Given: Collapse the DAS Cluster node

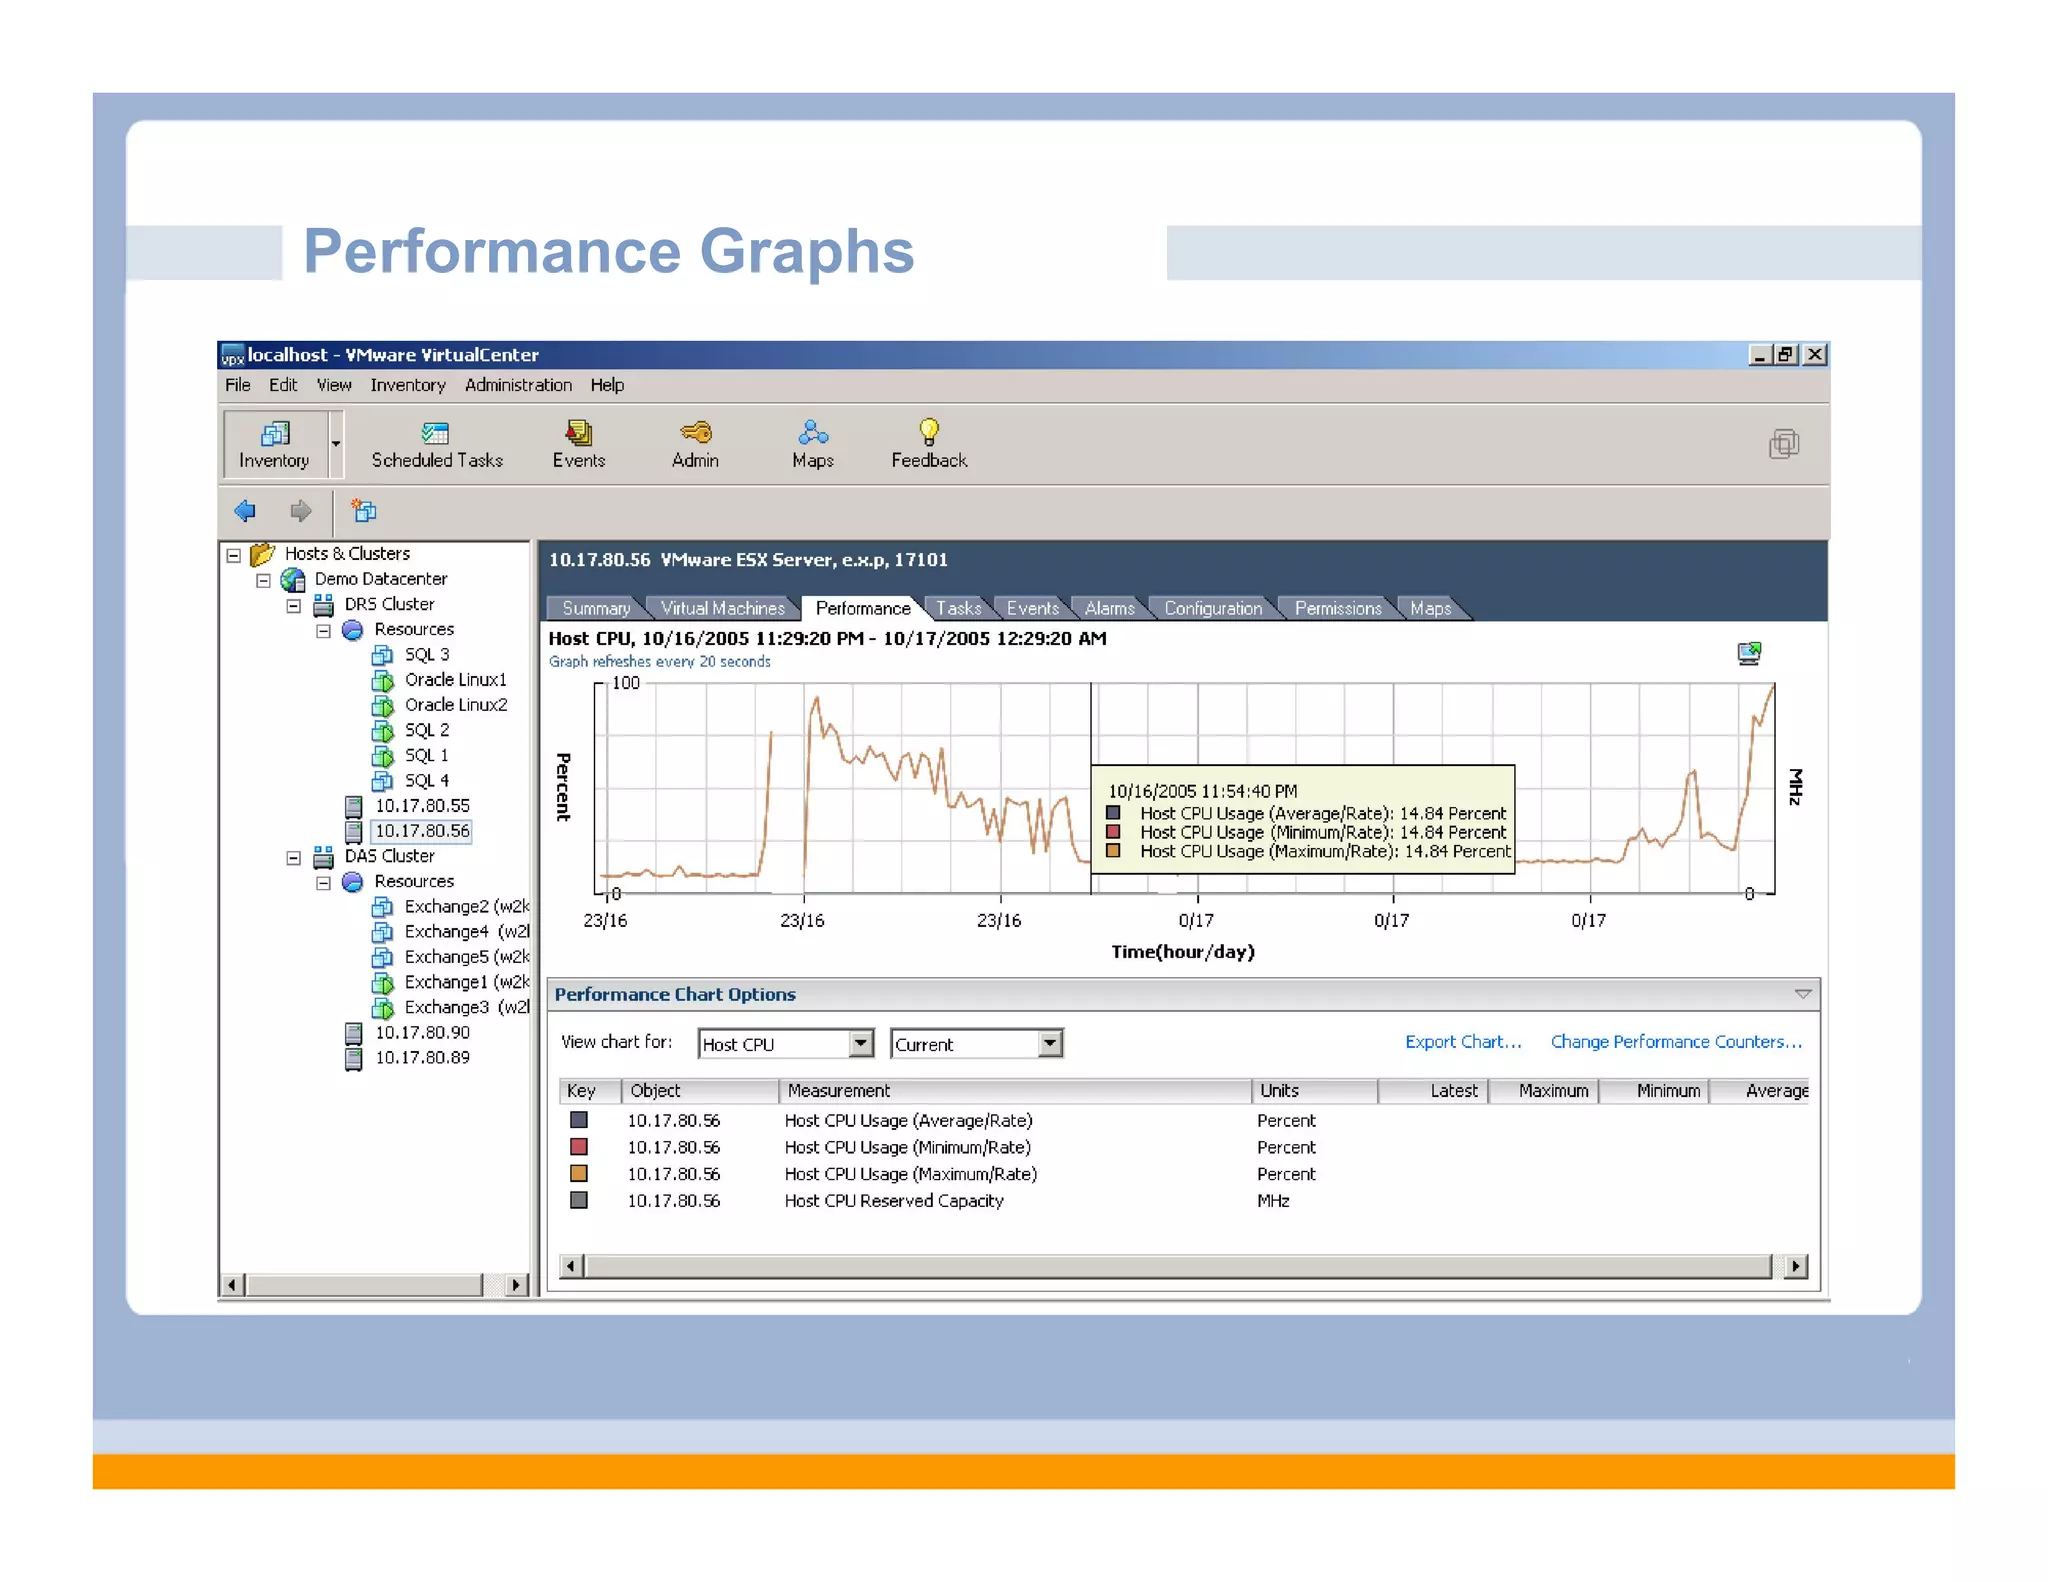Looking at the screenshot, I should (294, 858).
